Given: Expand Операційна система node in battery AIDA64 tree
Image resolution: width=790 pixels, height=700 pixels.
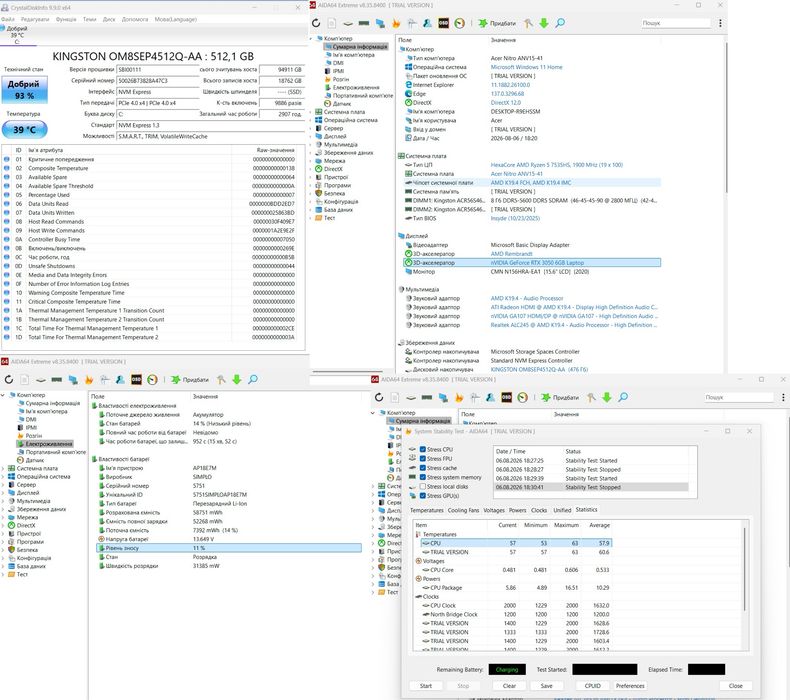Looking at the screenshot, I should point(4,476).
